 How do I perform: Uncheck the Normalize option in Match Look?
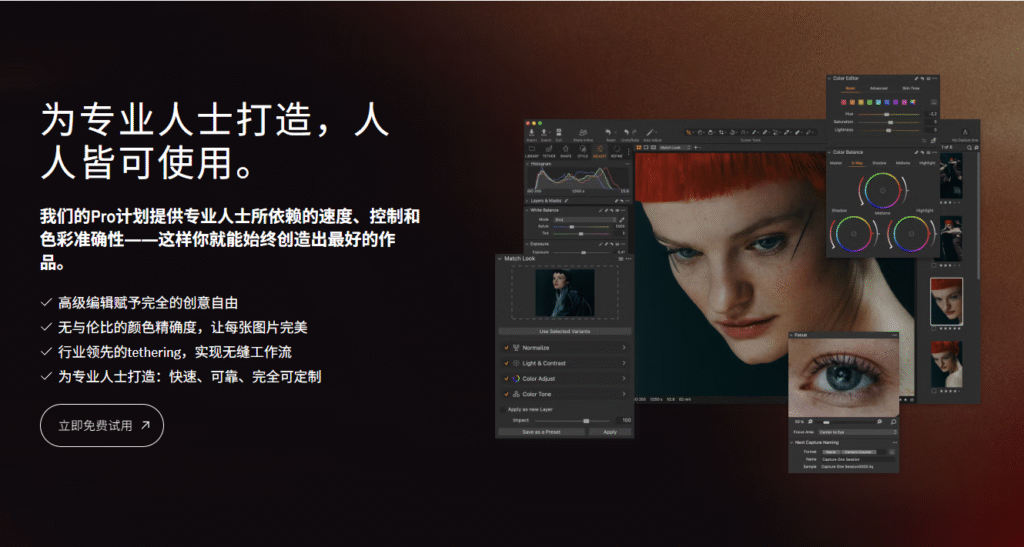(x=506, y=347)
